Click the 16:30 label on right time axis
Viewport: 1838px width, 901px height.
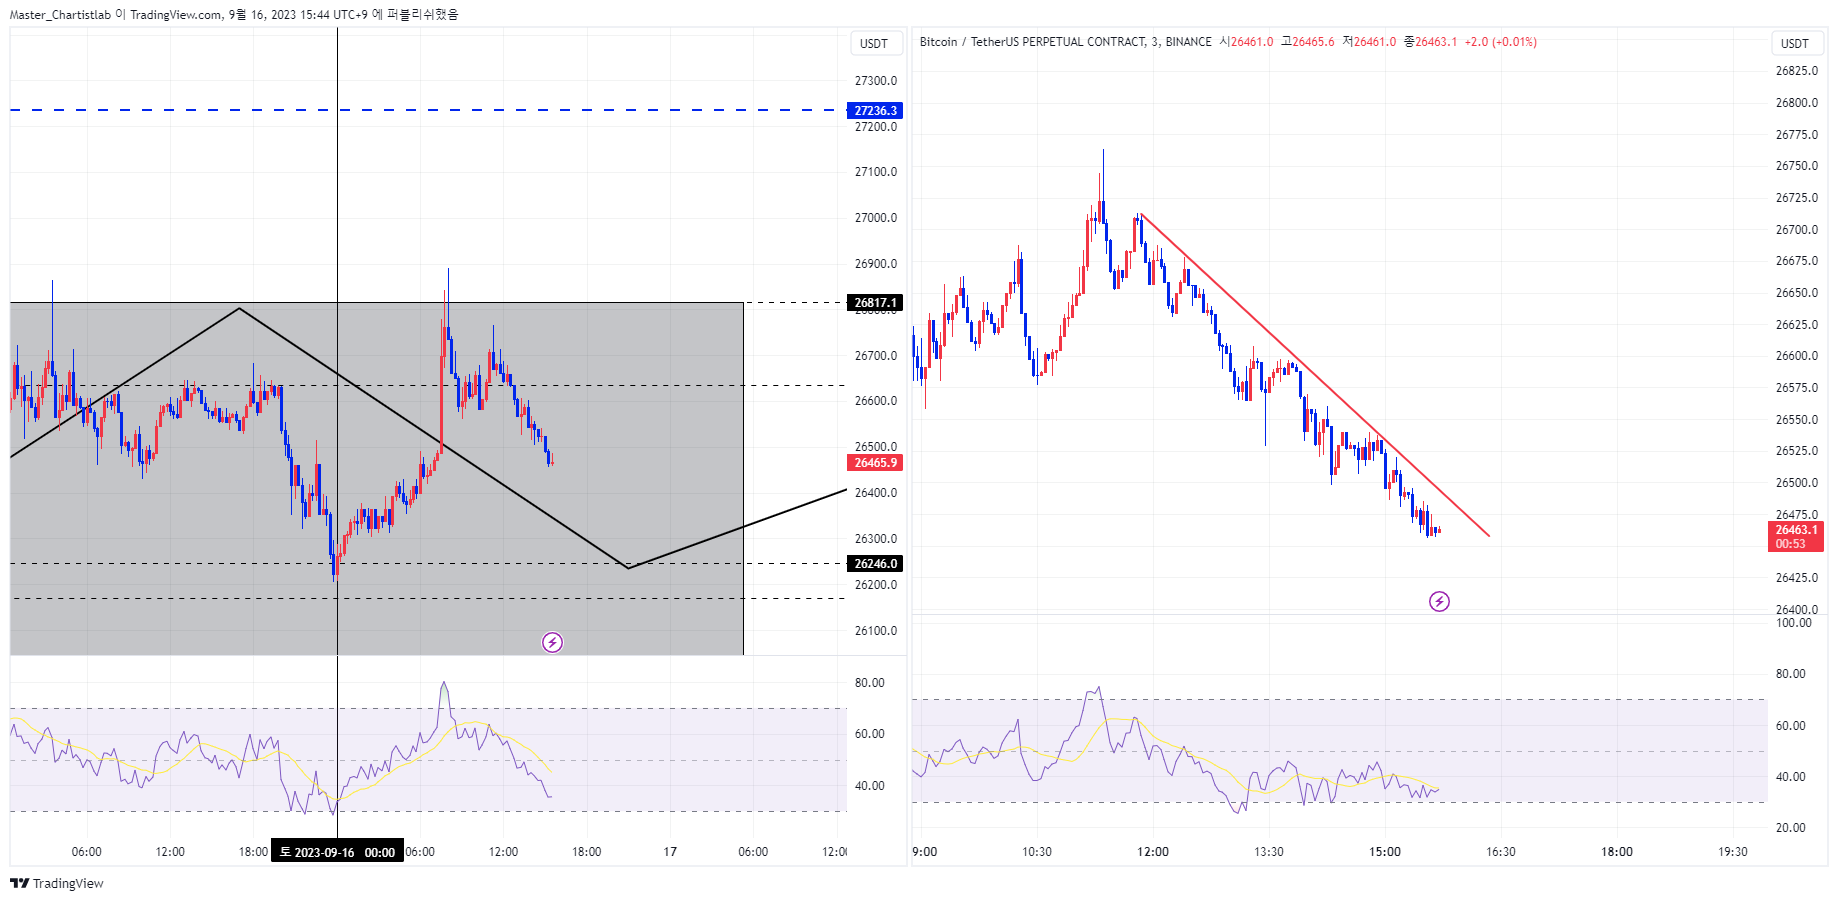(1500, 852)
